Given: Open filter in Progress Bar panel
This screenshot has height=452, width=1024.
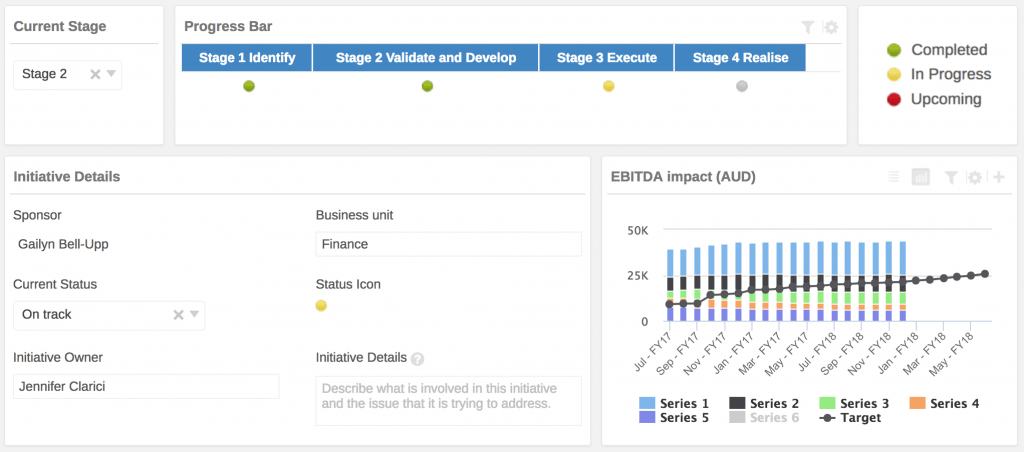Looking at the screenshot, I should pyautogui.click(x=808, y=28).
